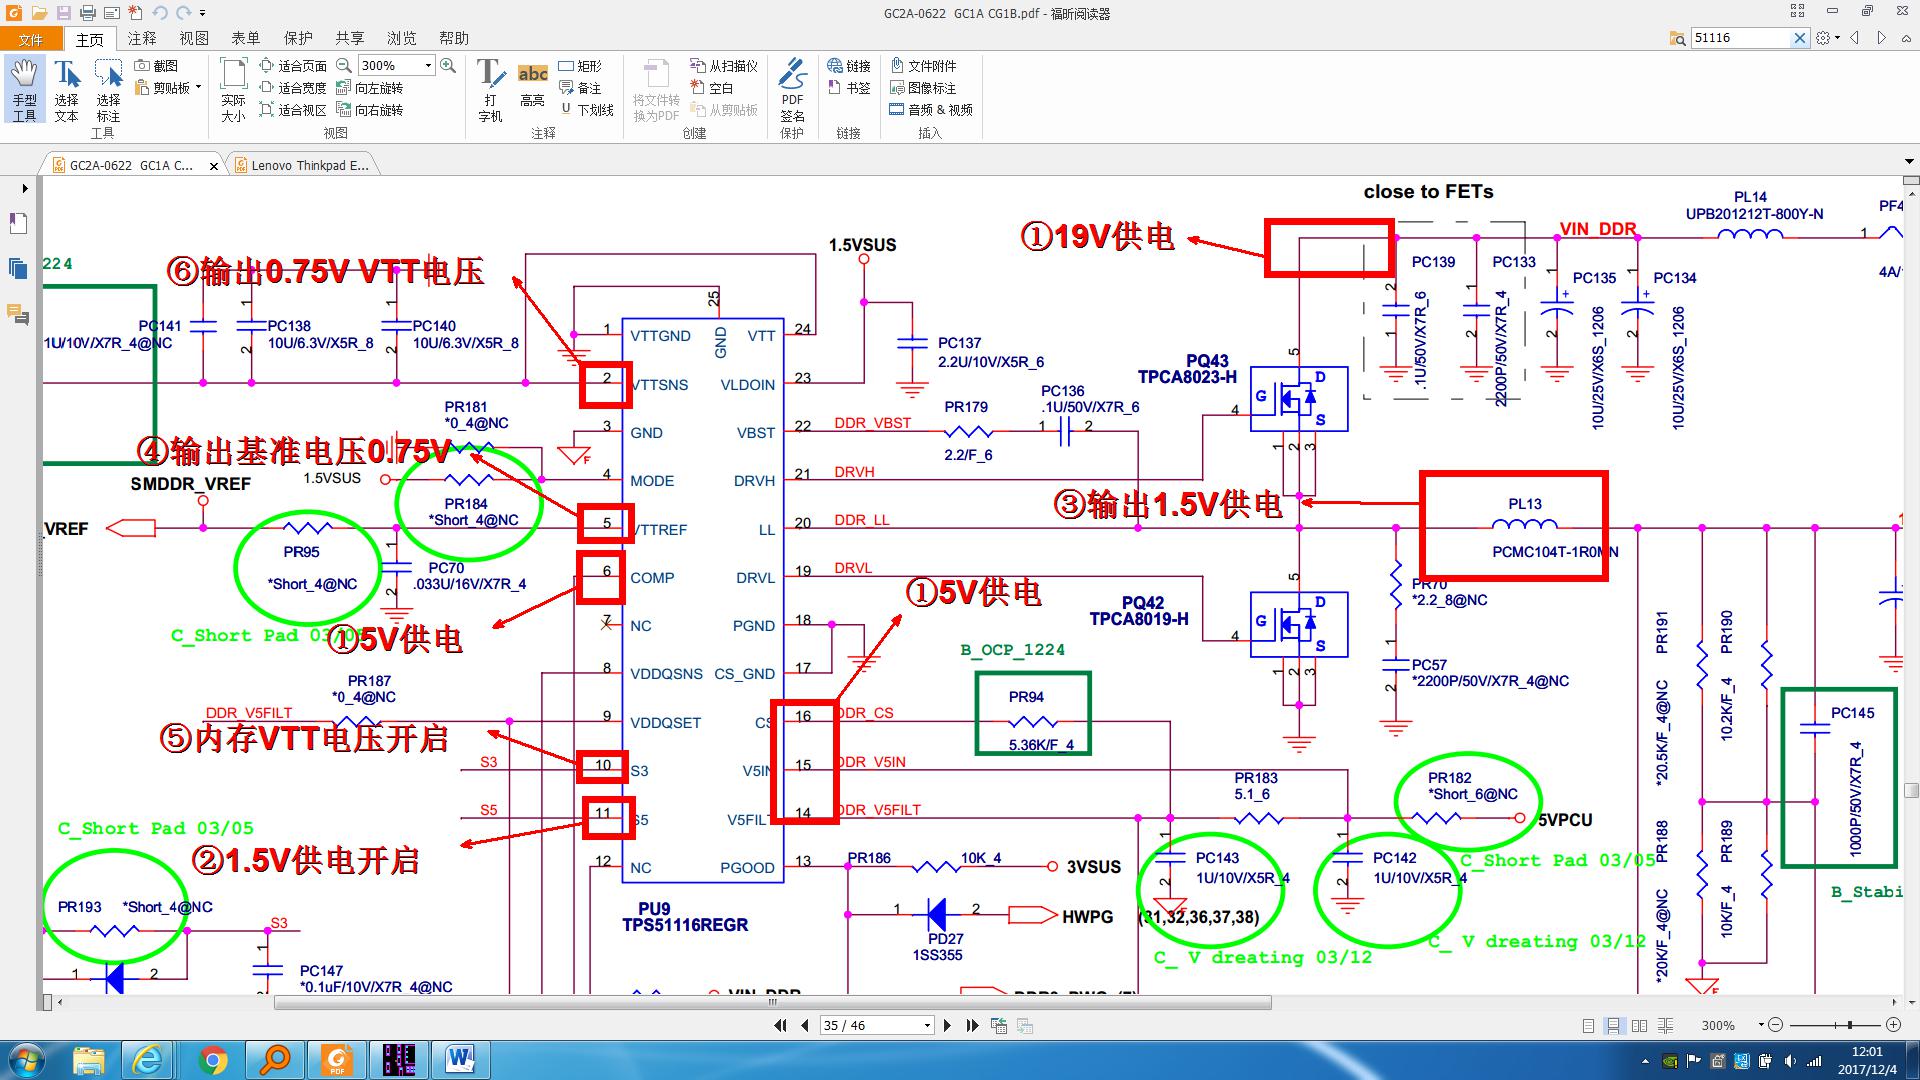Rotate view left (向左旋转)

[x=370, y=88]
